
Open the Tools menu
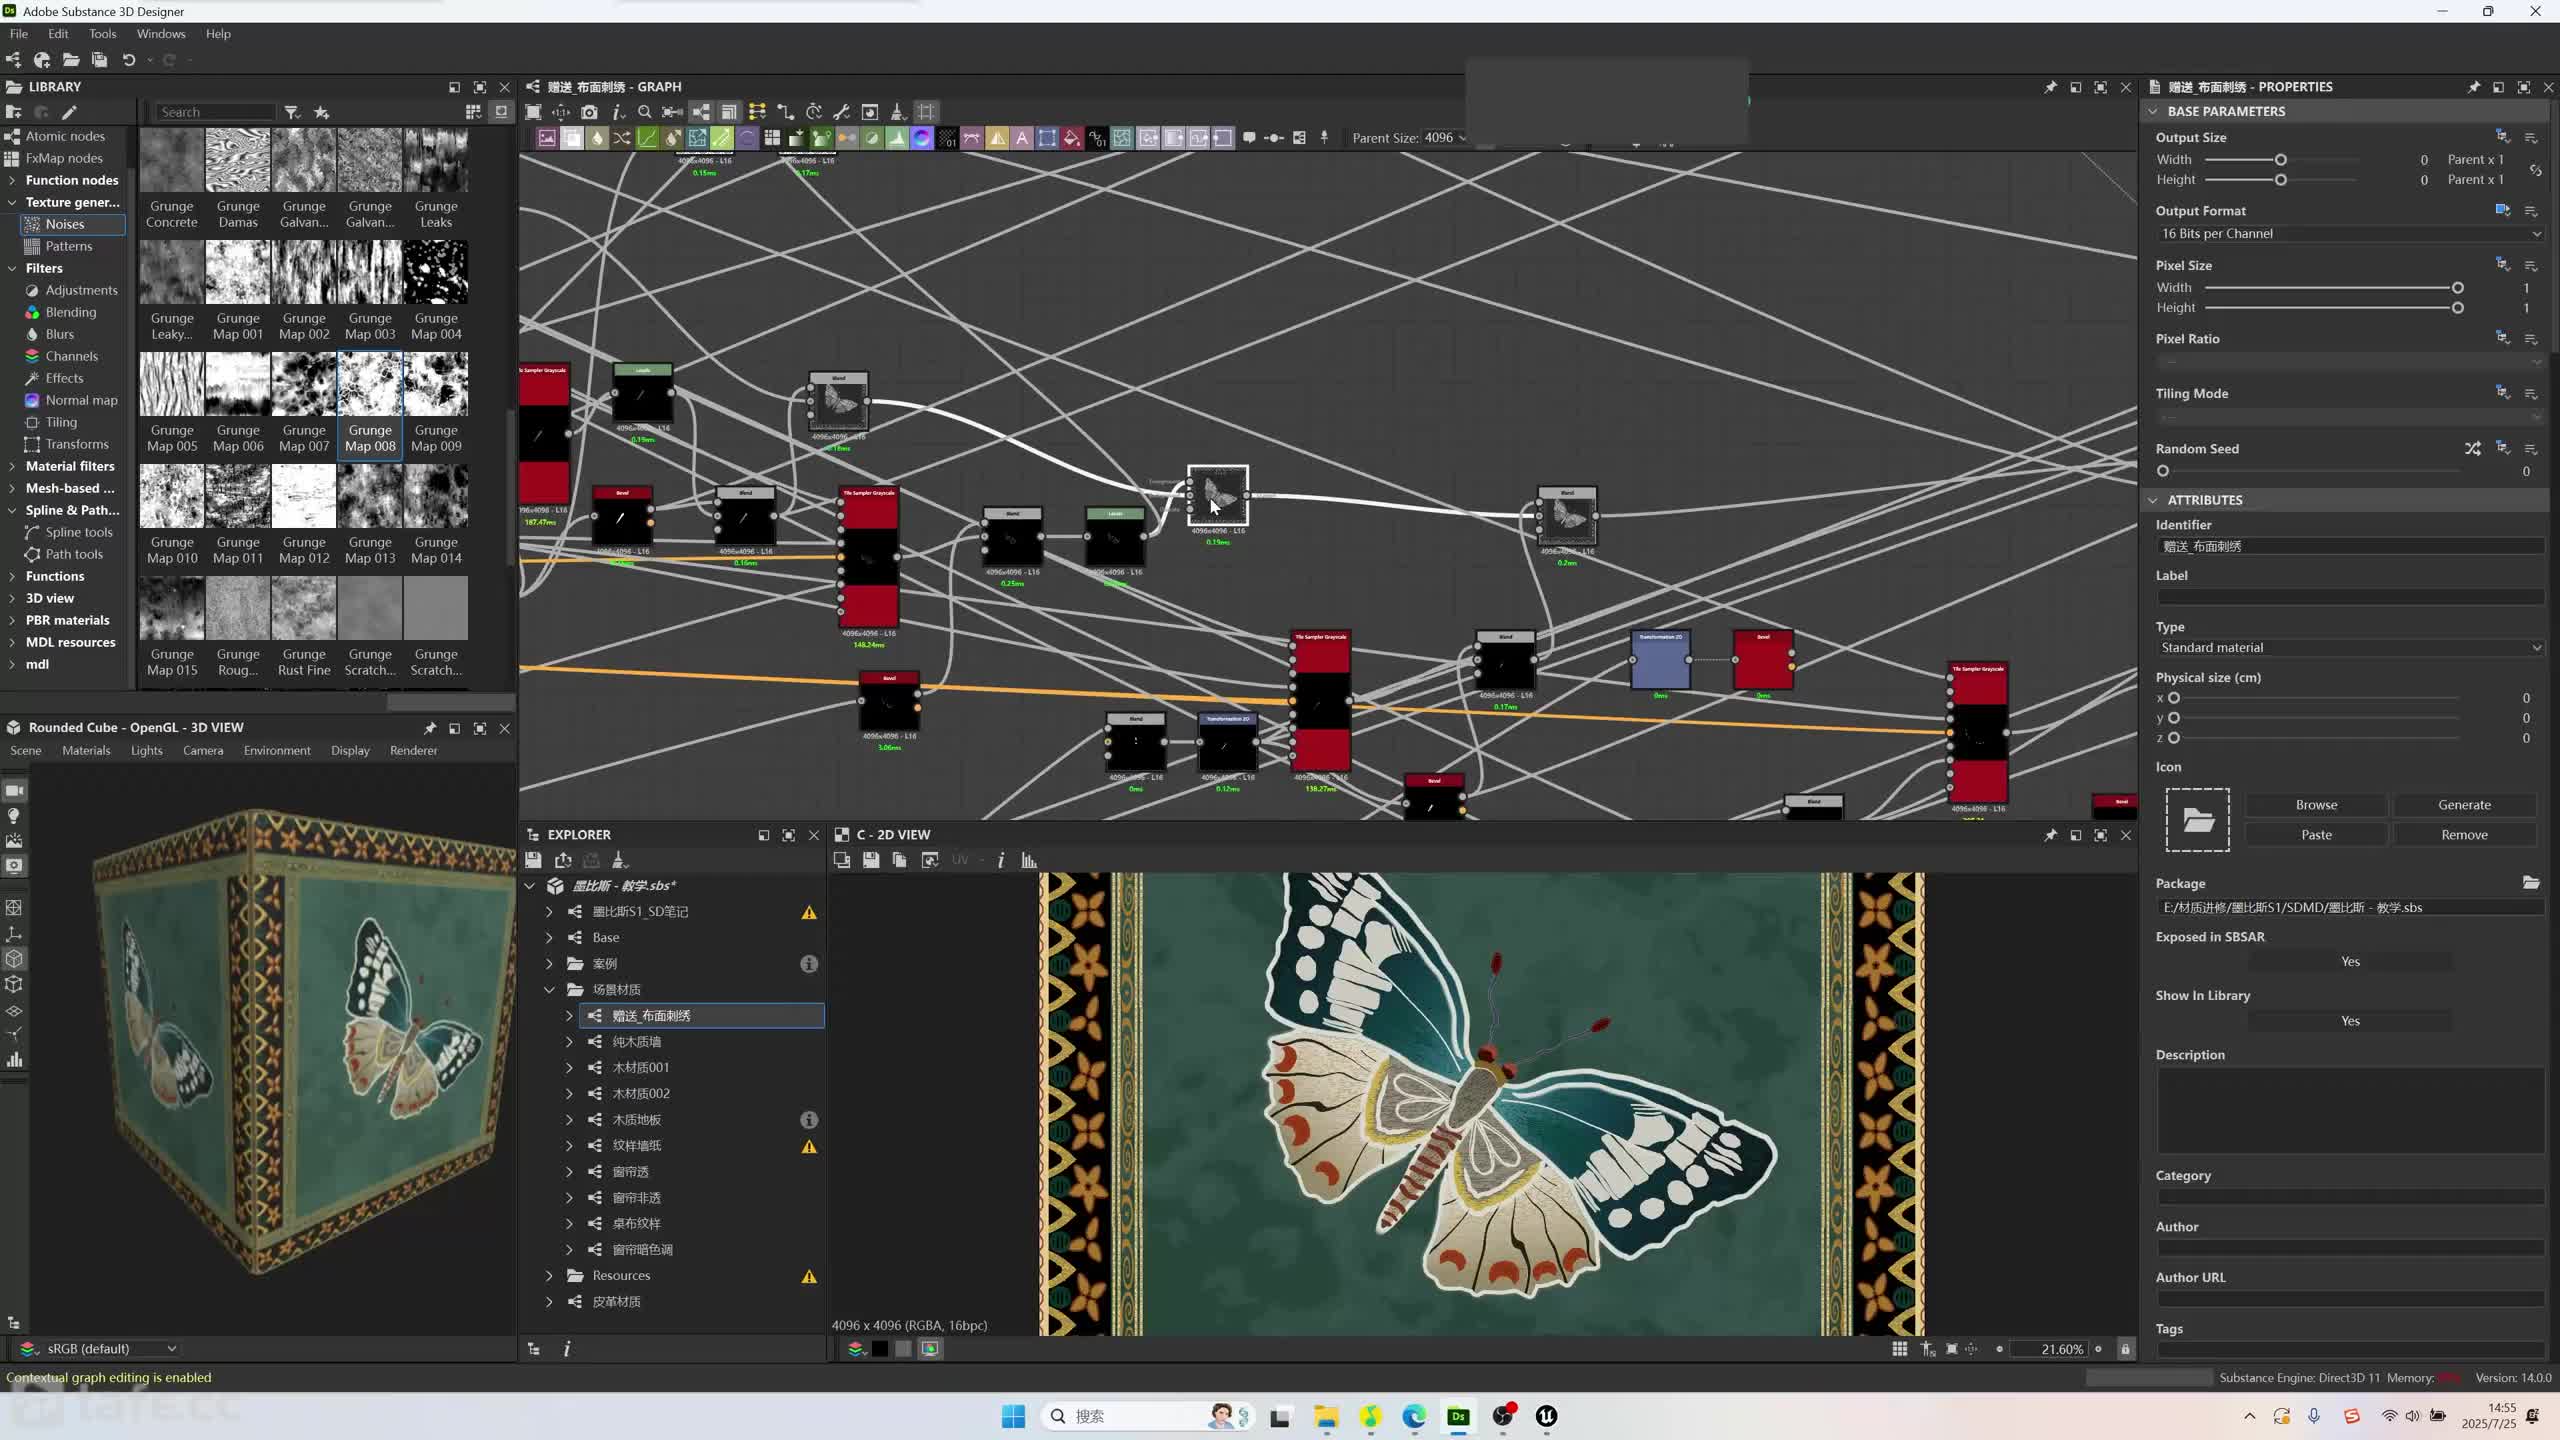(x=102, y=34)
